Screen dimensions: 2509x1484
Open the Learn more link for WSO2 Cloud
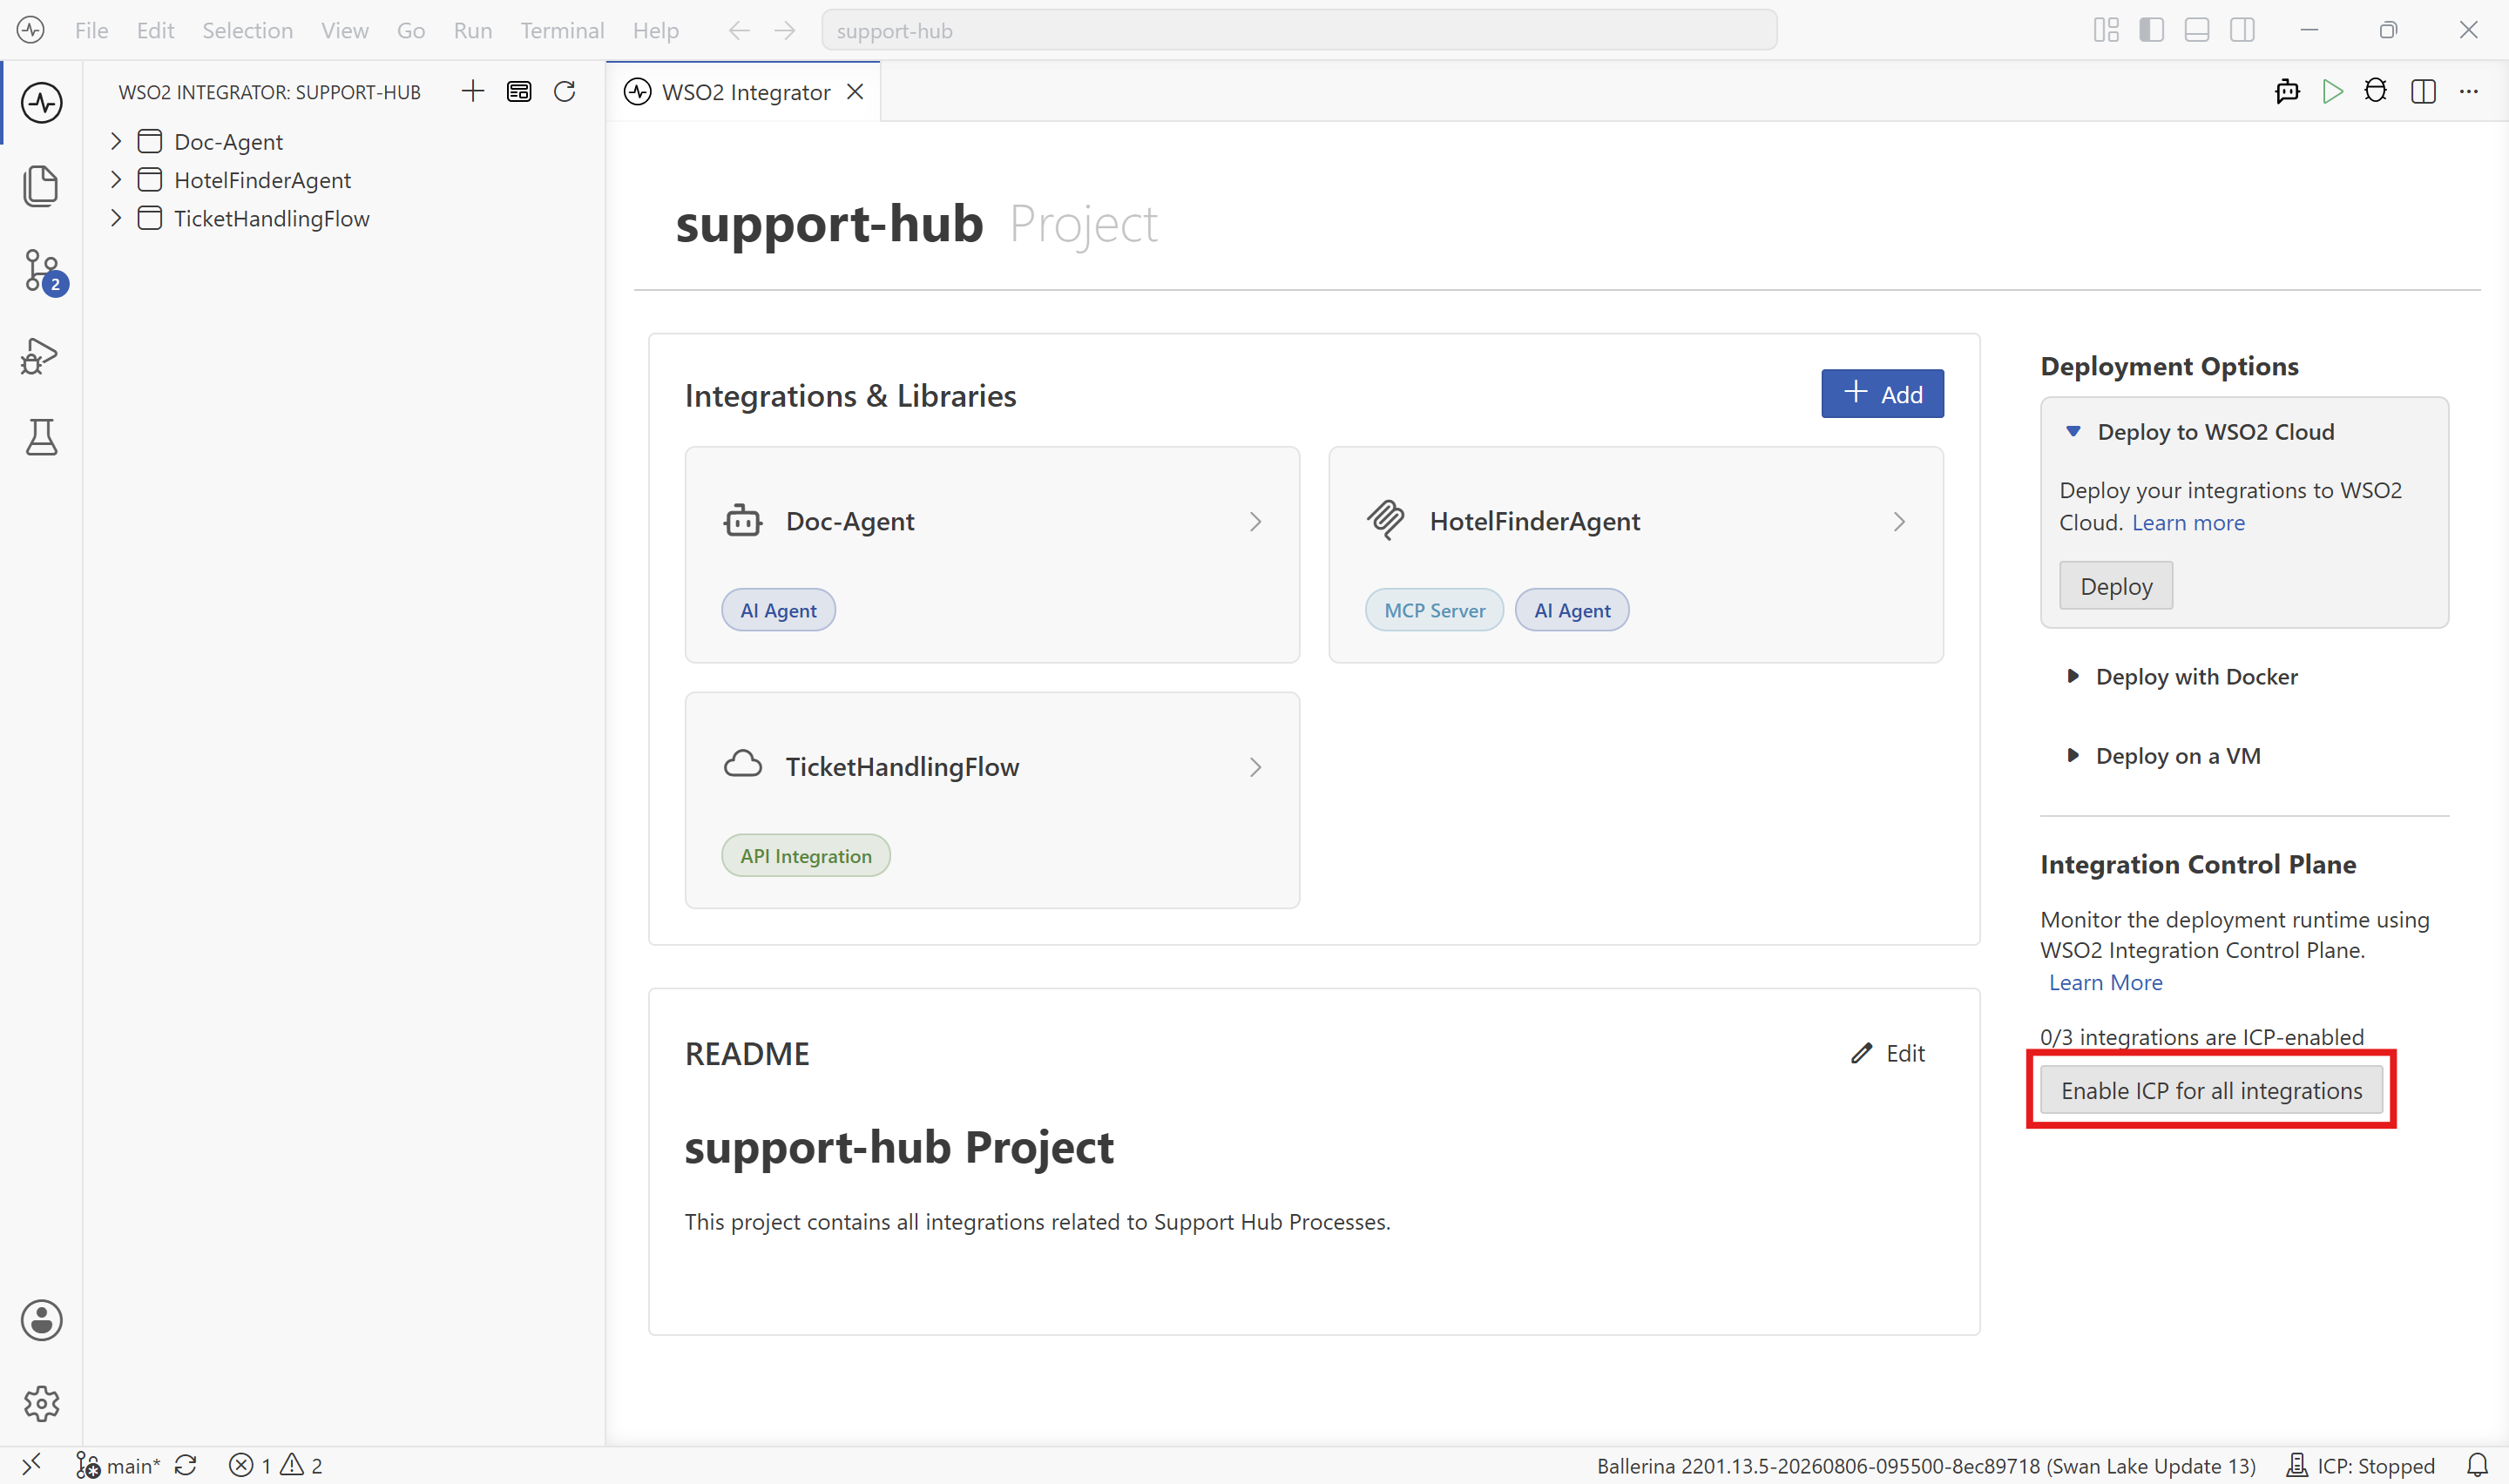click(2188, 523)
